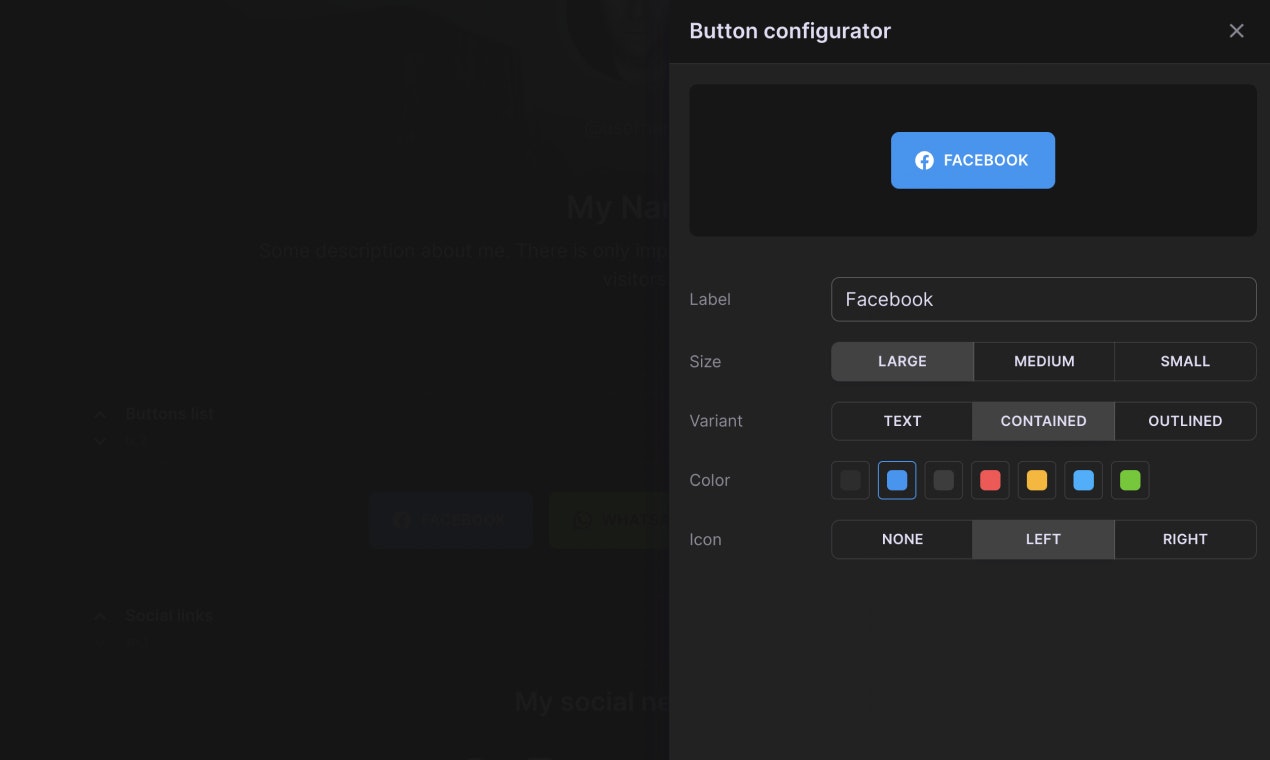Click the Facebook preview button
The image size is (1270, 760).
[973, 160]
